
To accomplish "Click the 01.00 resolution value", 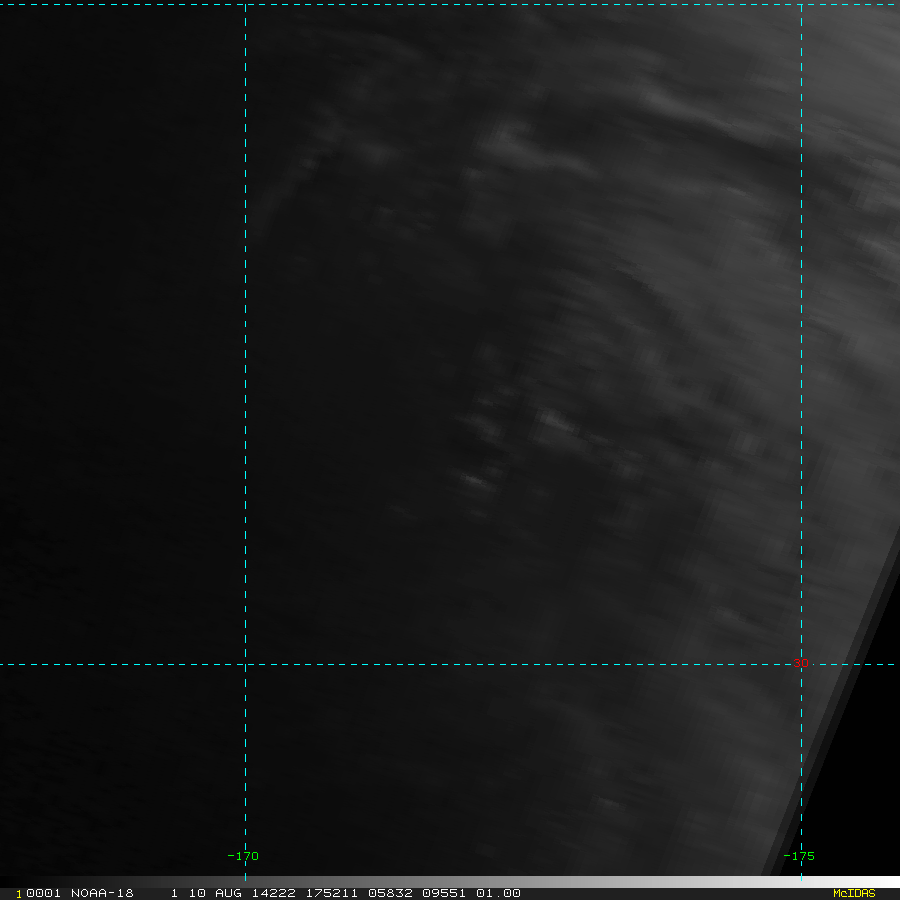I will pos(498,893).
